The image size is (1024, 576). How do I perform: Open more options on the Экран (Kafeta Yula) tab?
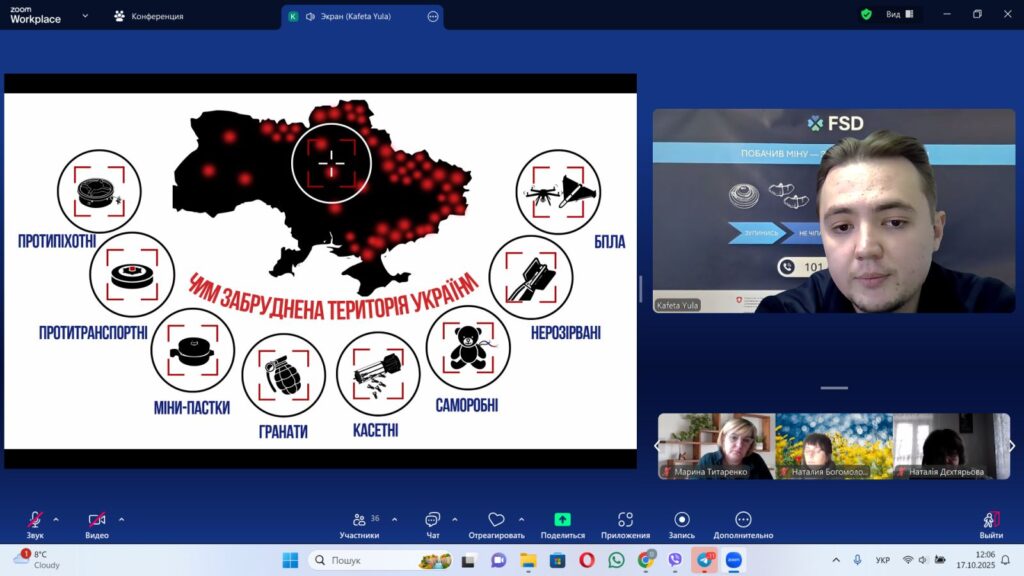(x=432, y=16)
